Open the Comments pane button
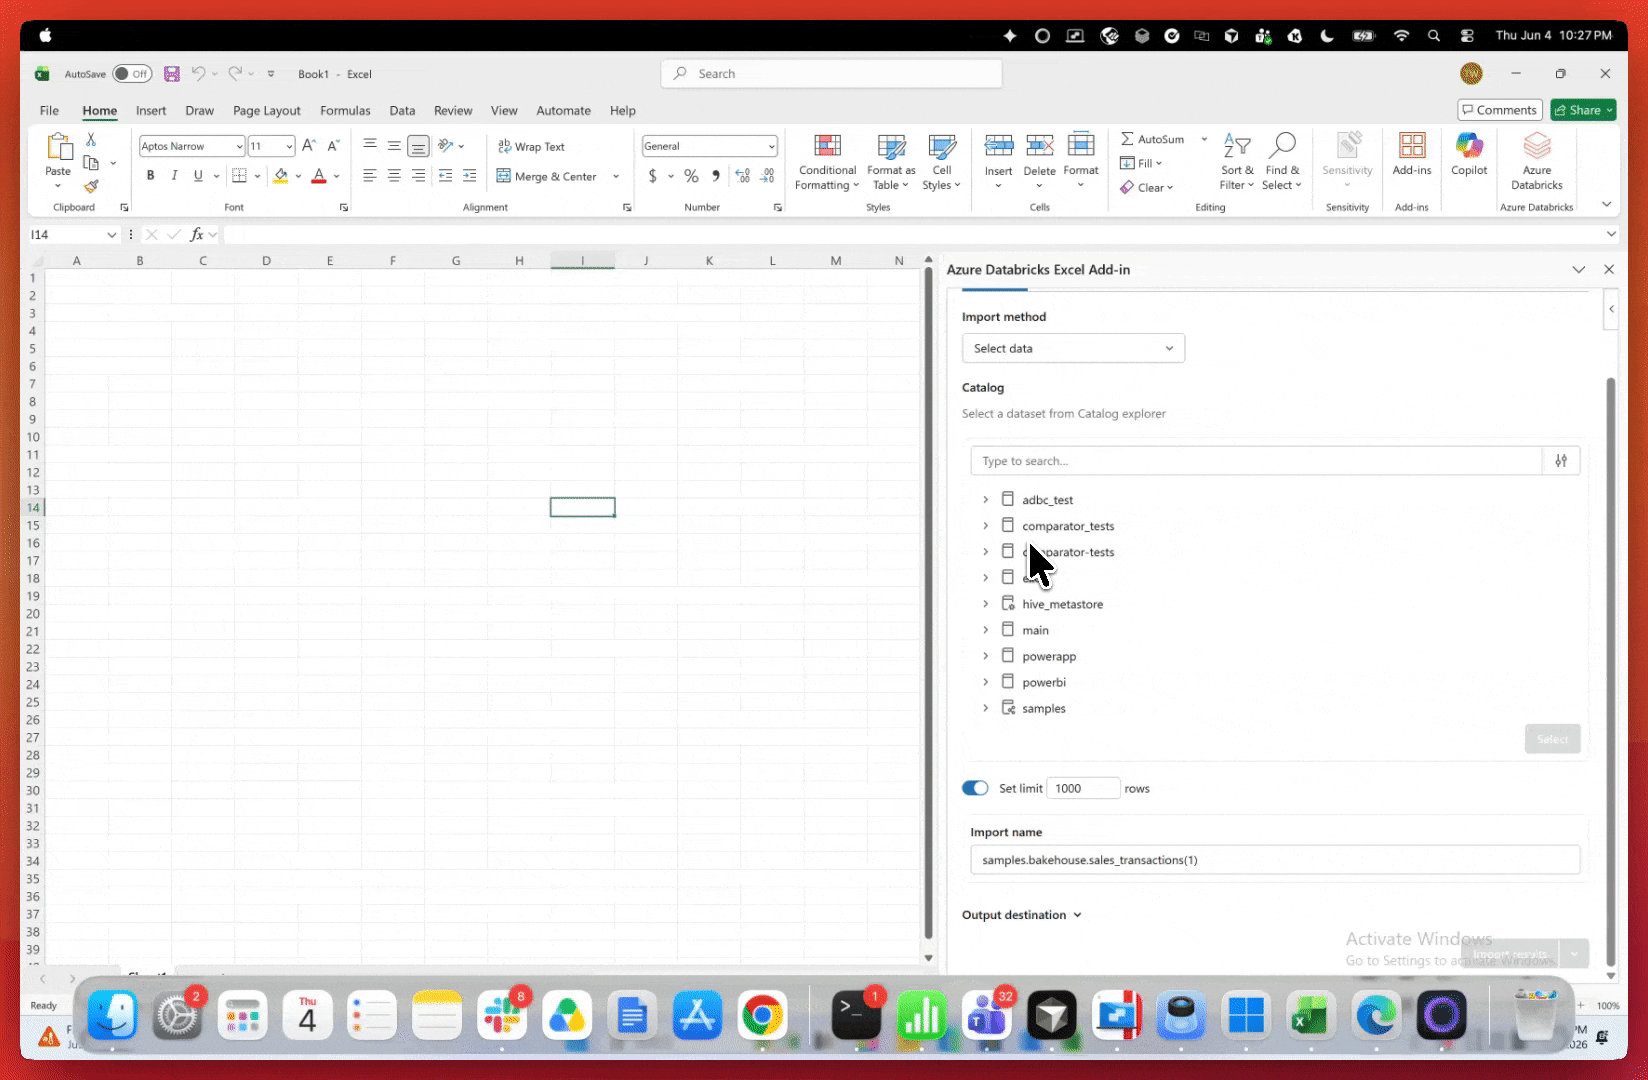Screen dimensions: 1648x1080 pyautogui.click(x=1498, y=110)
